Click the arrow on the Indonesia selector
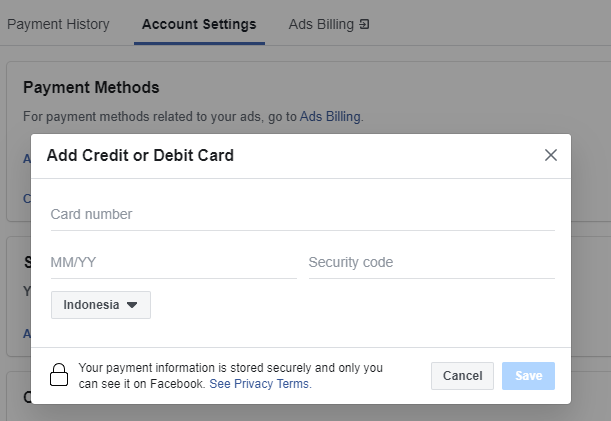This screenshot has width=611, height=421. [132, 305]
